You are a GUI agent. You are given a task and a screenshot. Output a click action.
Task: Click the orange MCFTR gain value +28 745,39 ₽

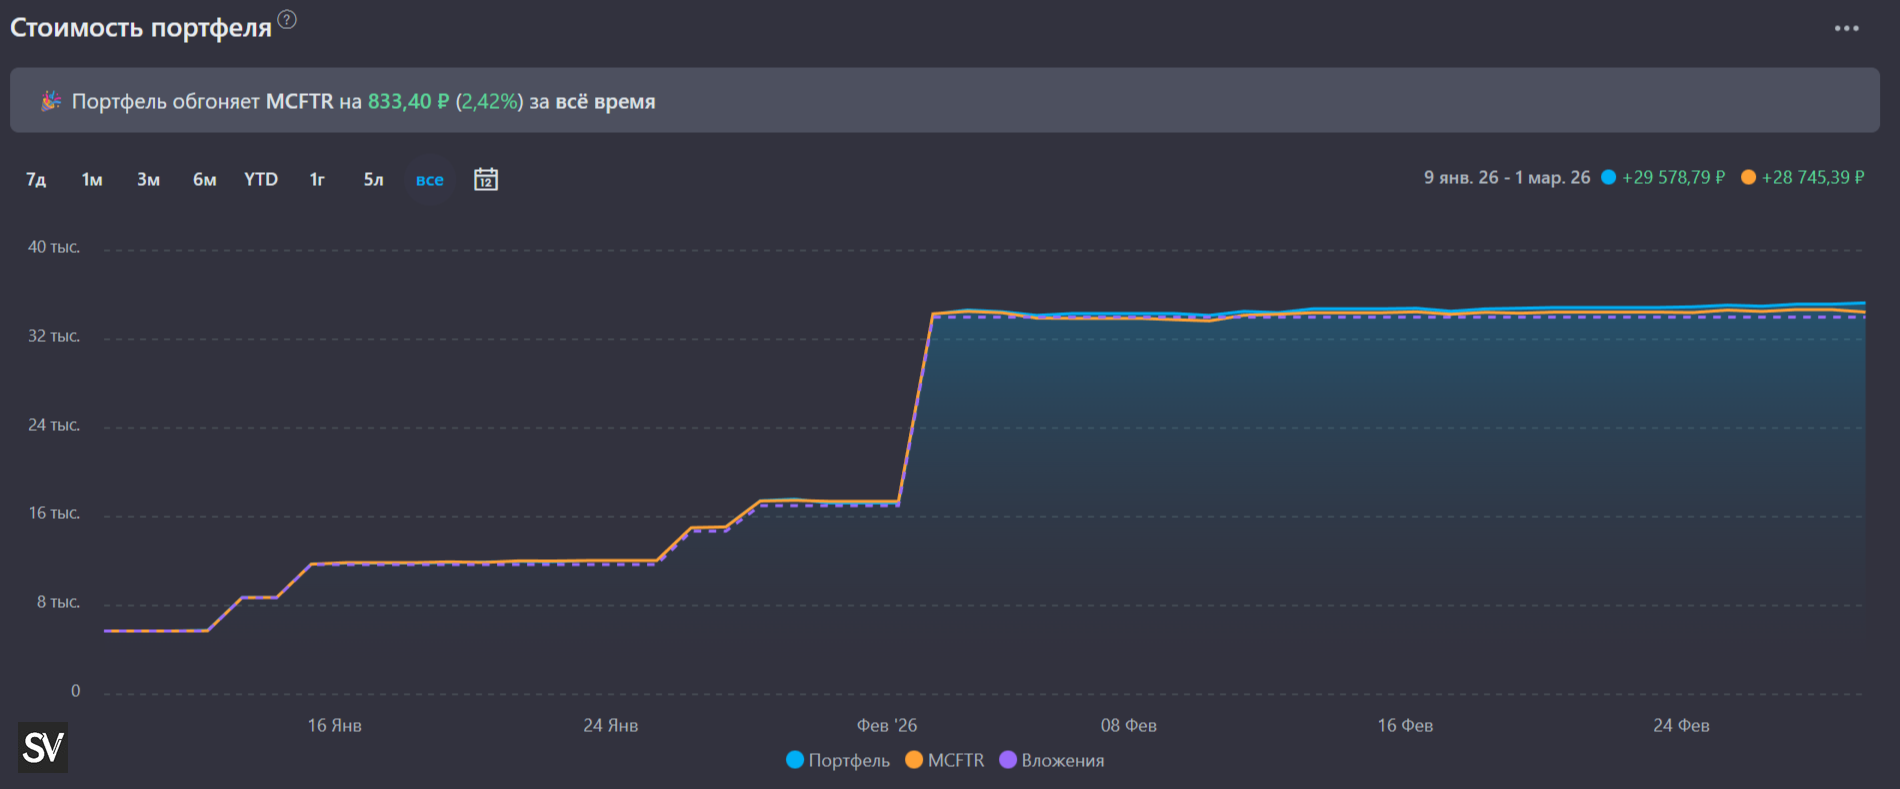1812,177
